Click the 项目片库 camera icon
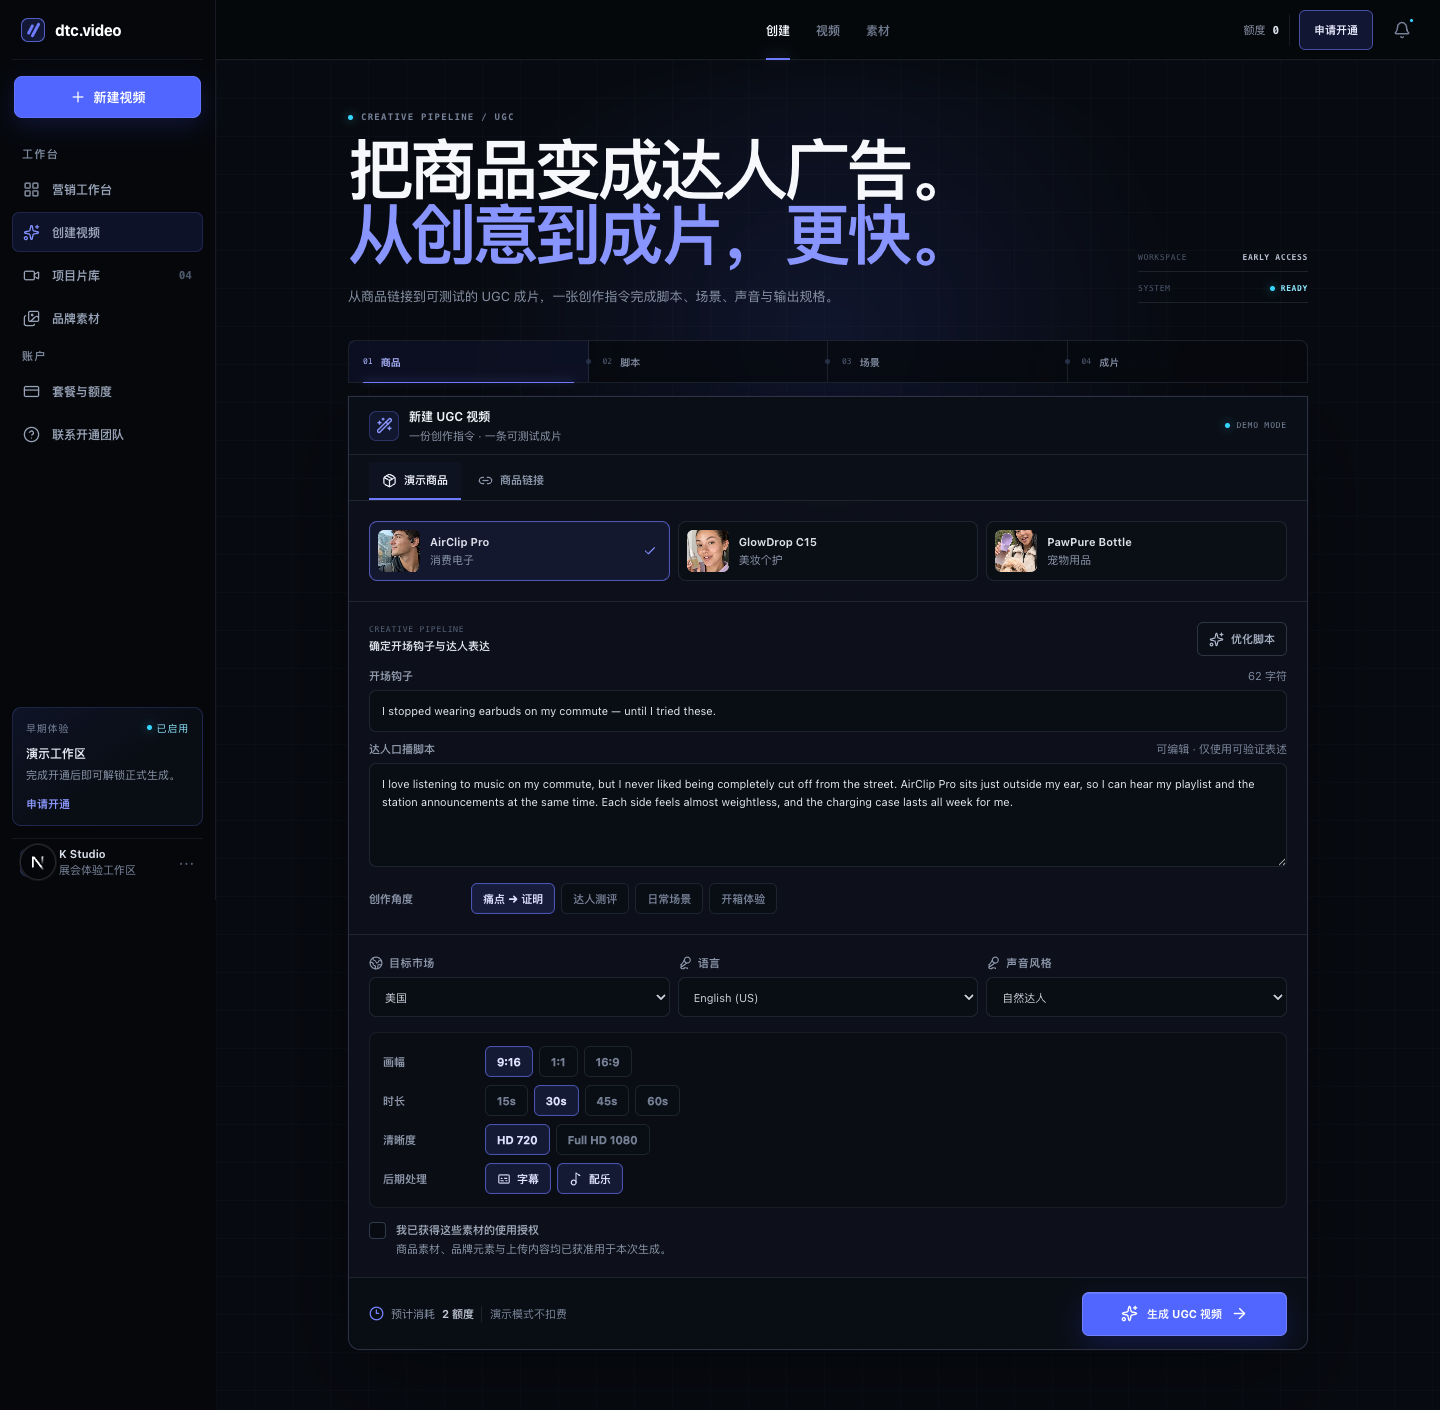Screen dimensions: 1440x1410 [32, 275]
